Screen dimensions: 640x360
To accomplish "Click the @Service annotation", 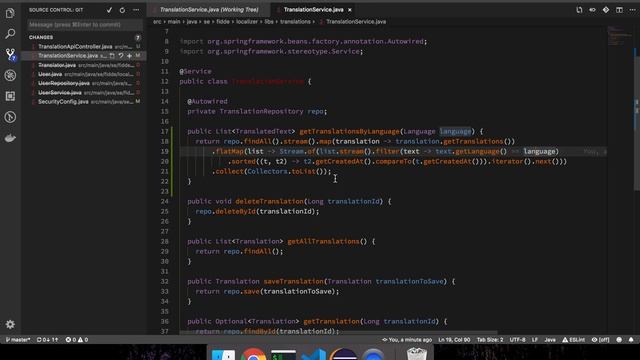I will click(x=196, y=71).
